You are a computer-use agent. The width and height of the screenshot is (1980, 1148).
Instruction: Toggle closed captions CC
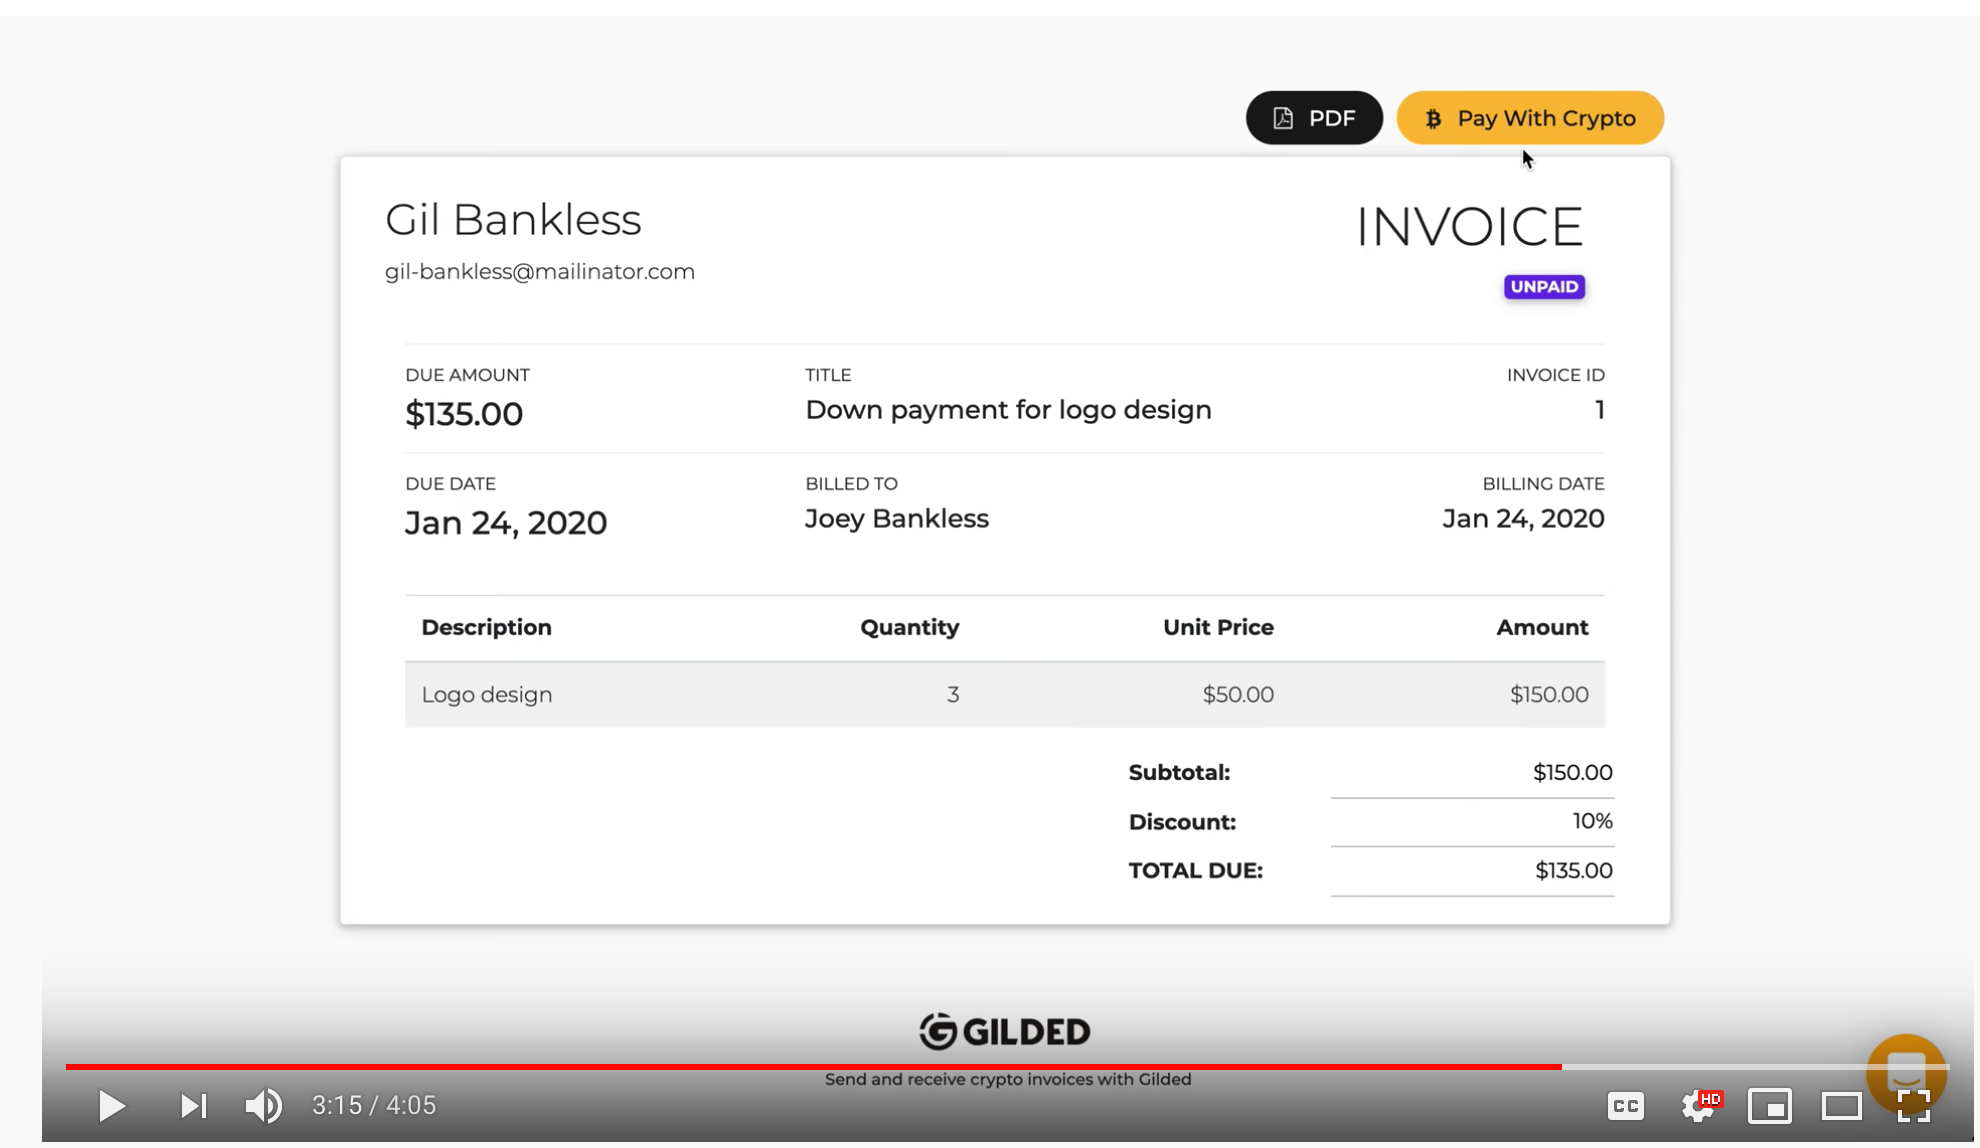[1626, 1106]
